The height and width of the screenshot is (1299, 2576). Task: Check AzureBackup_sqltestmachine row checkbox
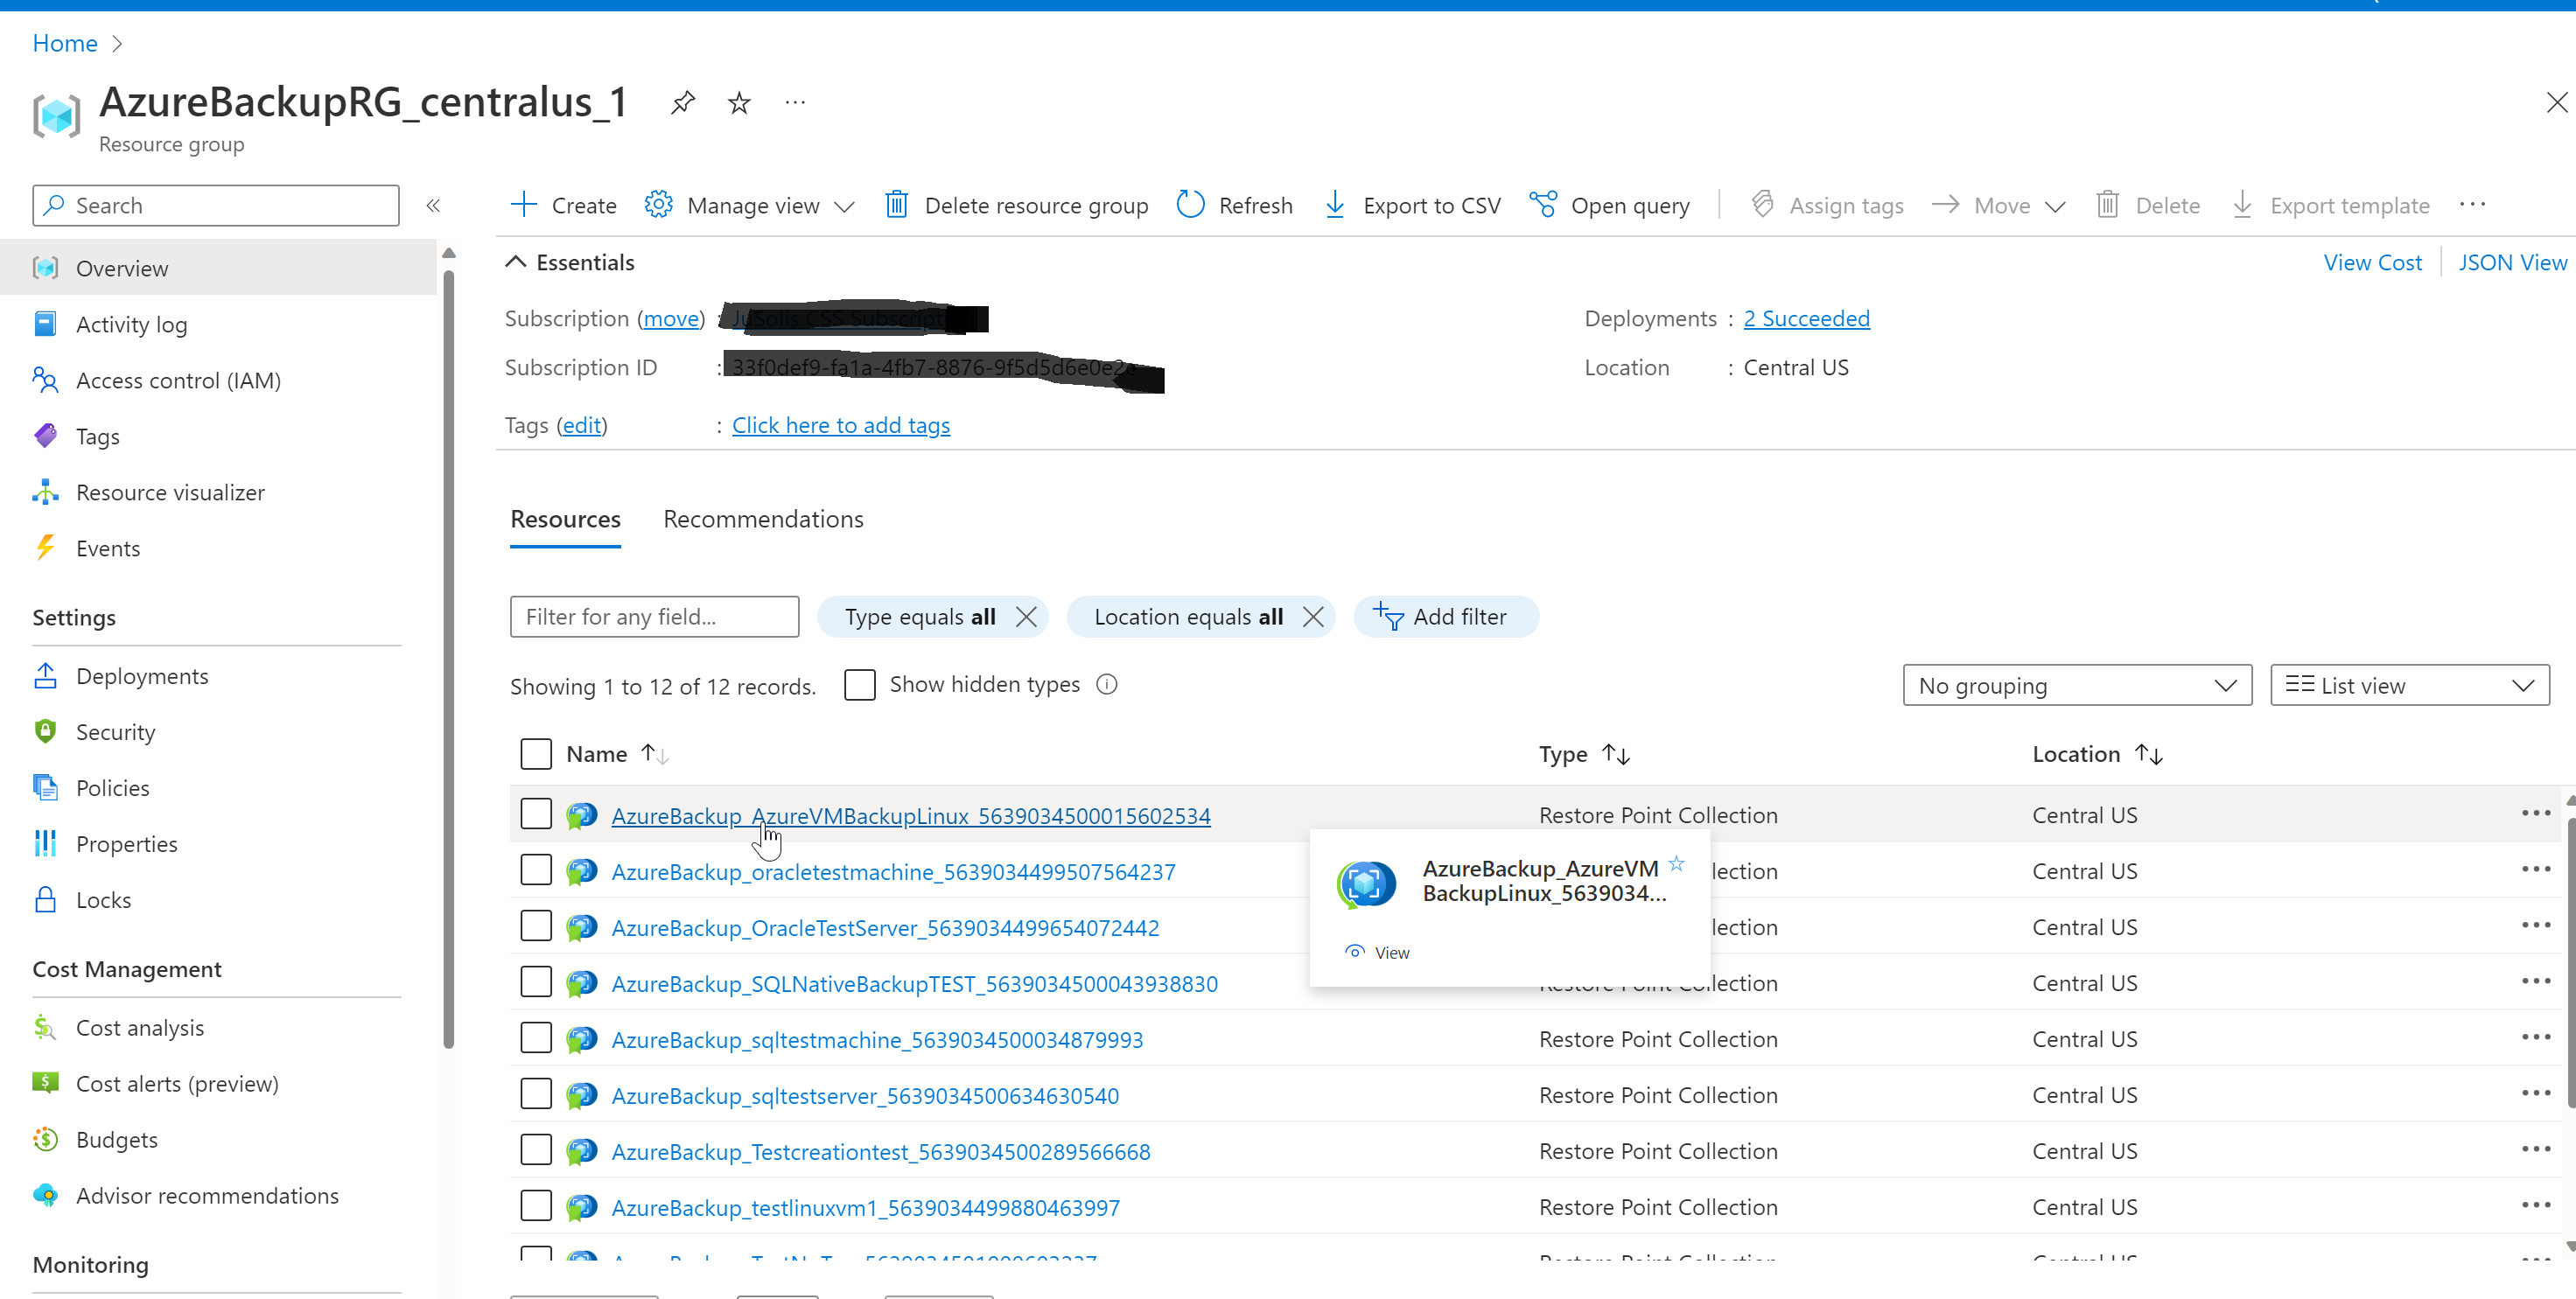coord(536,1038)
